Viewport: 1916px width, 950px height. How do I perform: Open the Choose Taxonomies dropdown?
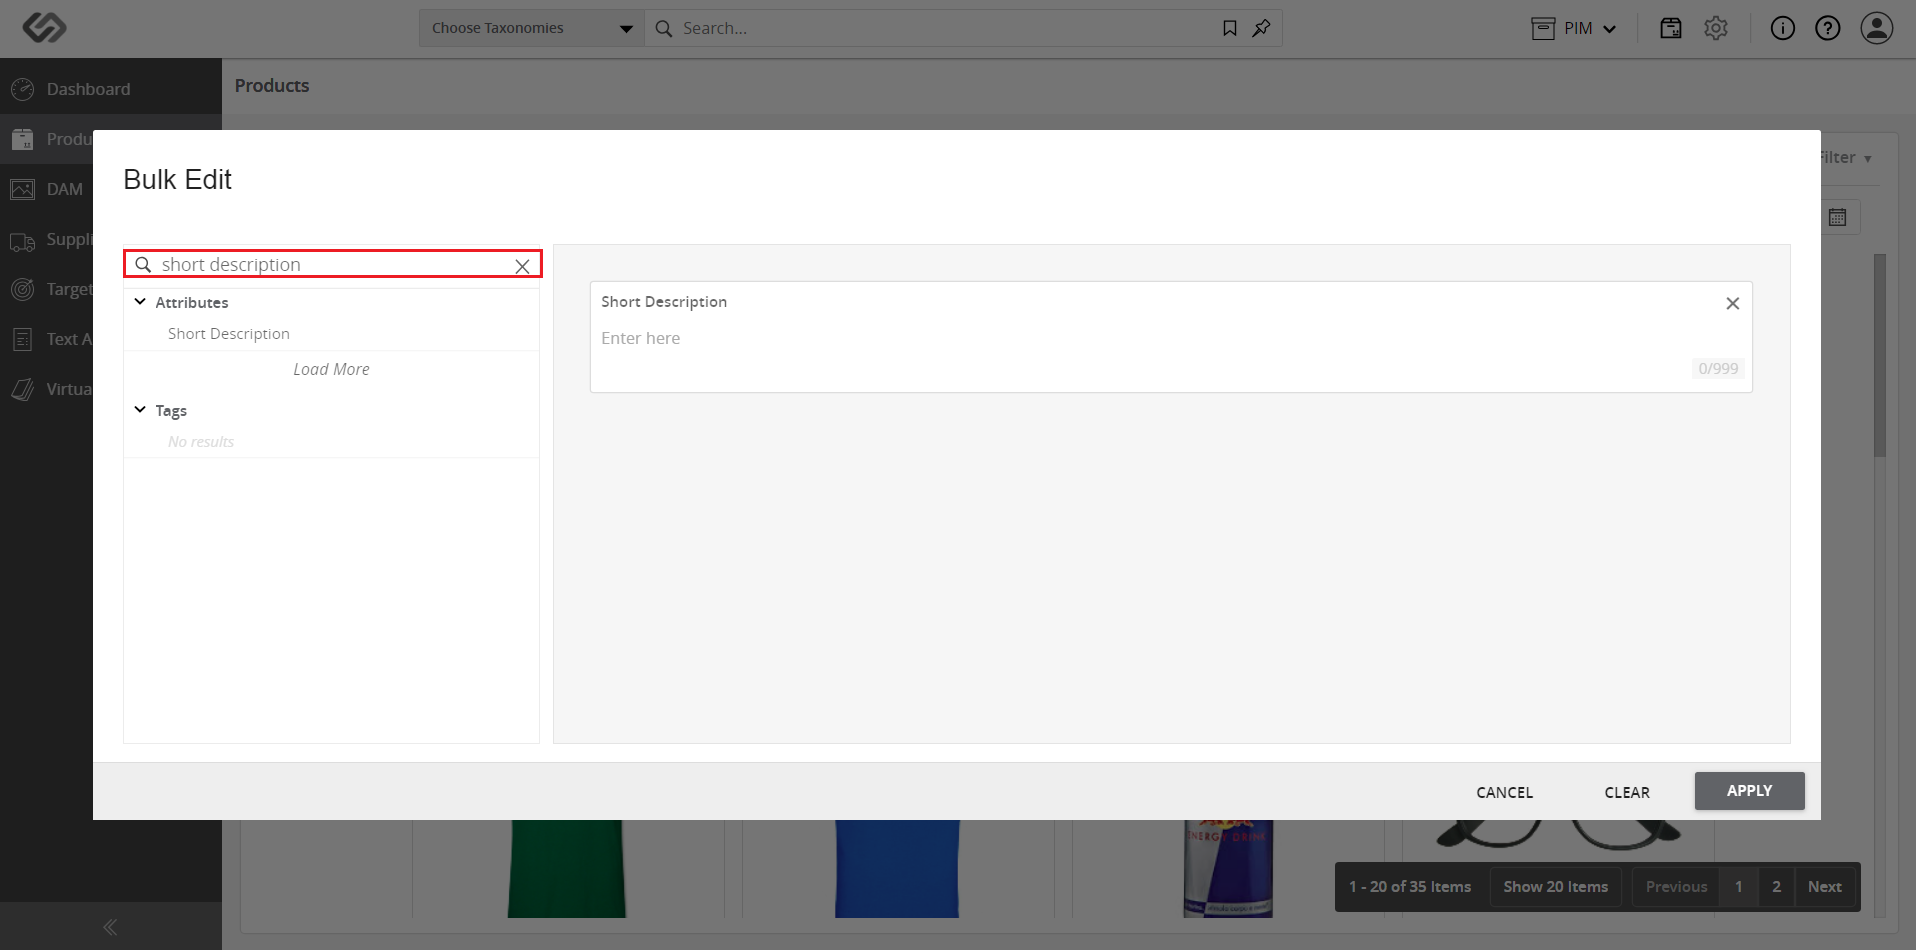click(x=532, y=28)
